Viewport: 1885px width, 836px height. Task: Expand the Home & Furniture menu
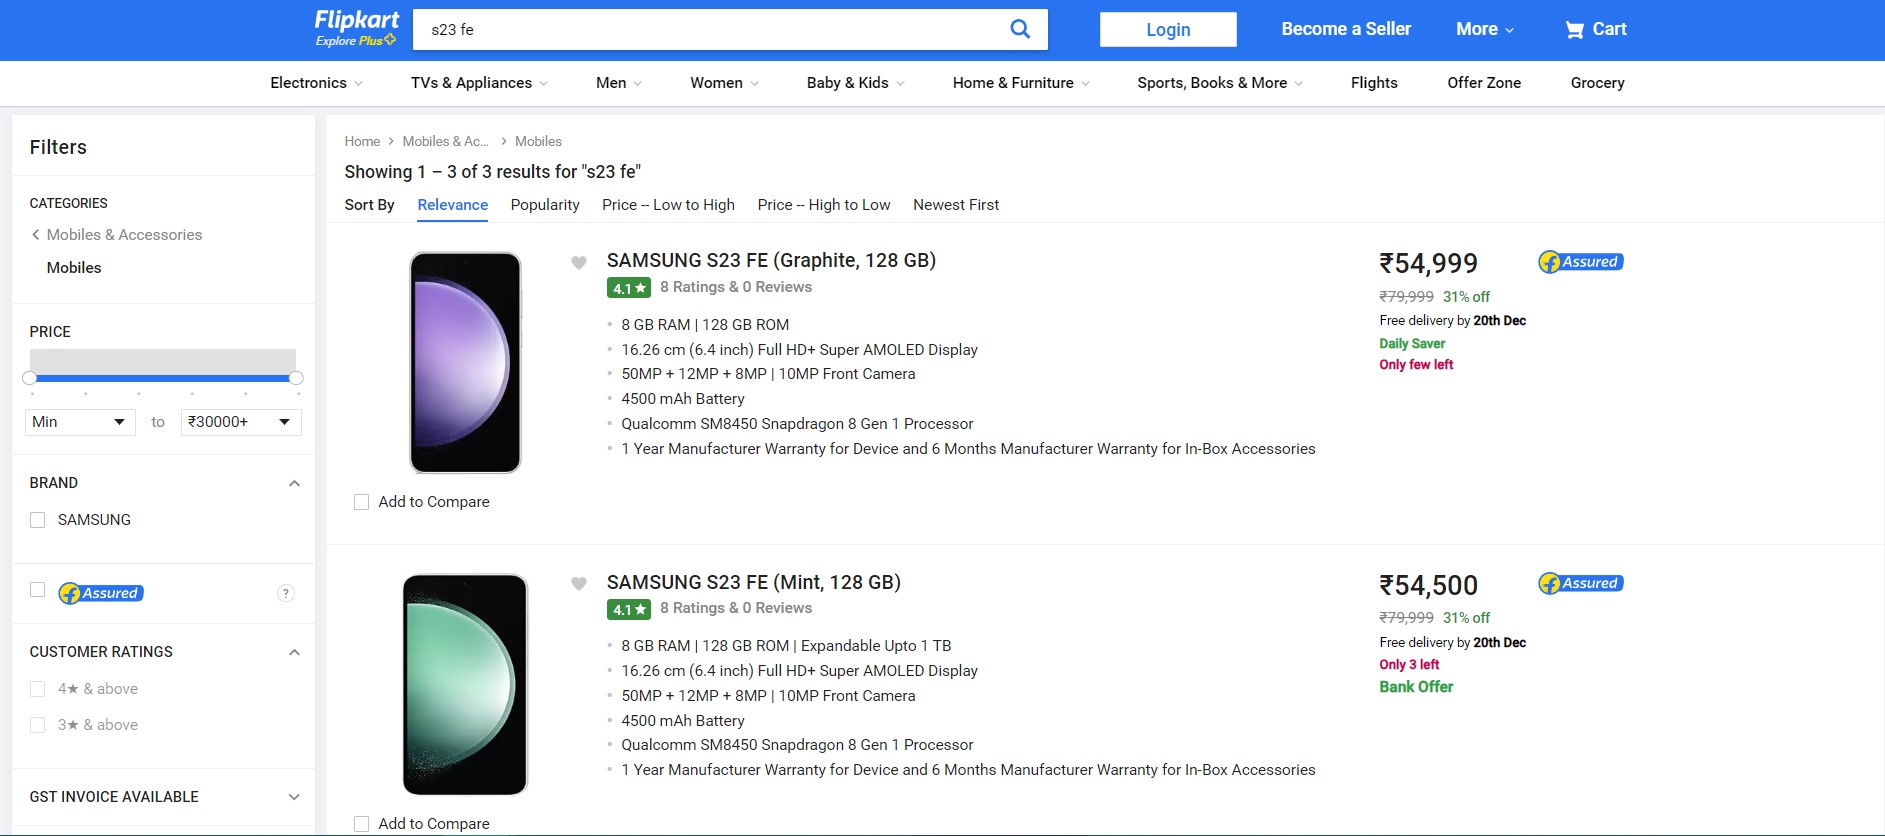(x=1021, y=83)
